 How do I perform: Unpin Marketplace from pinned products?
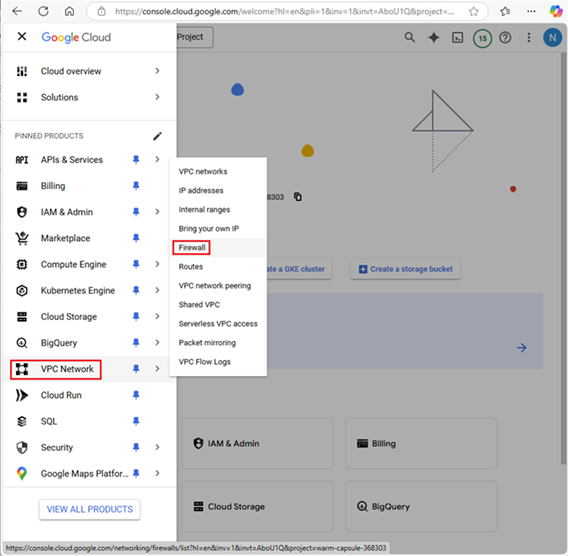(136, 238)
